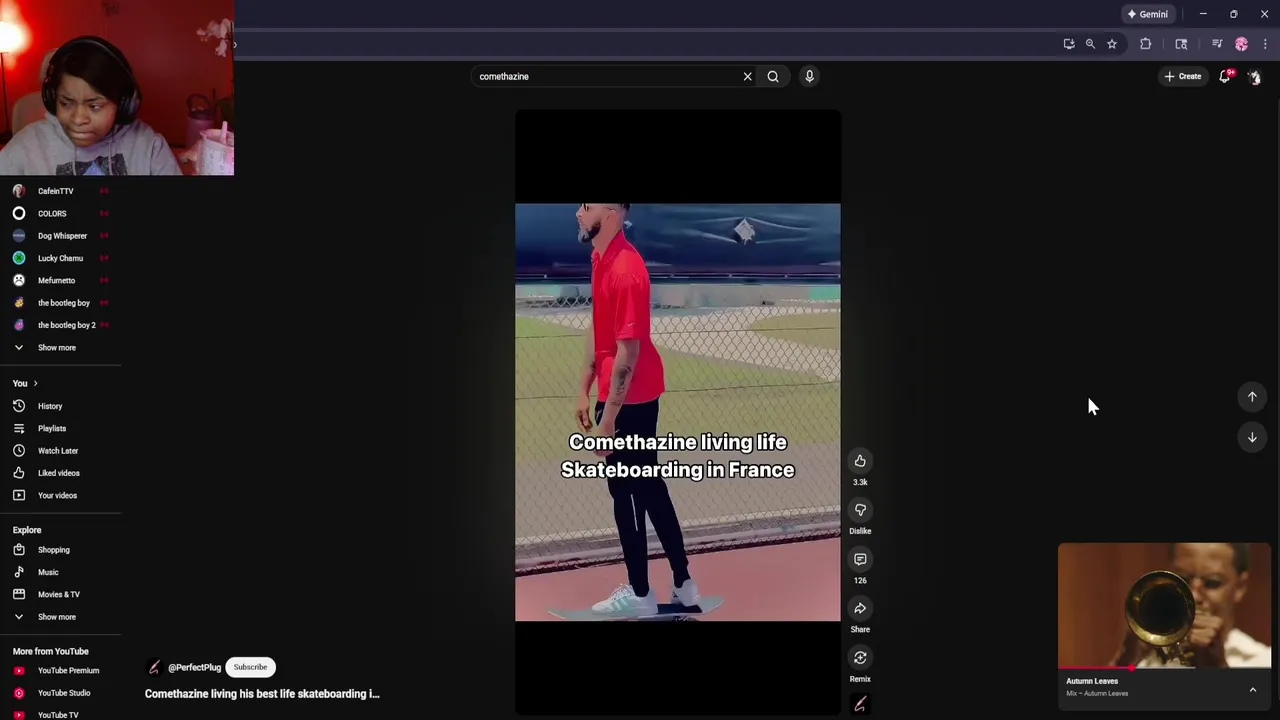The height and width of the screenshot is (720, 1280).
Task: Click the Create button
Action: [1182, 76]
